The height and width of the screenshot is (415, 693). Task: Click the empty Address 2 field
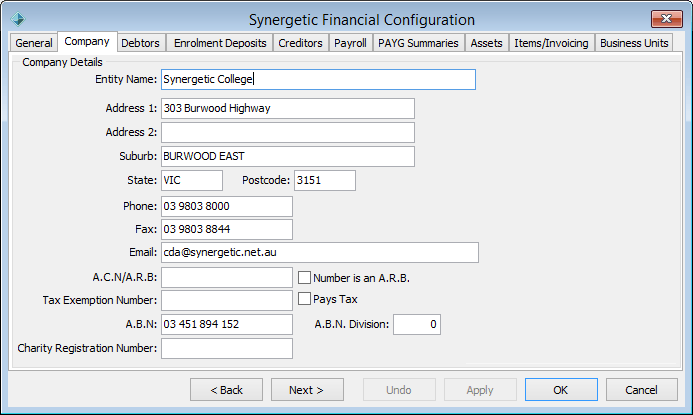288,133
